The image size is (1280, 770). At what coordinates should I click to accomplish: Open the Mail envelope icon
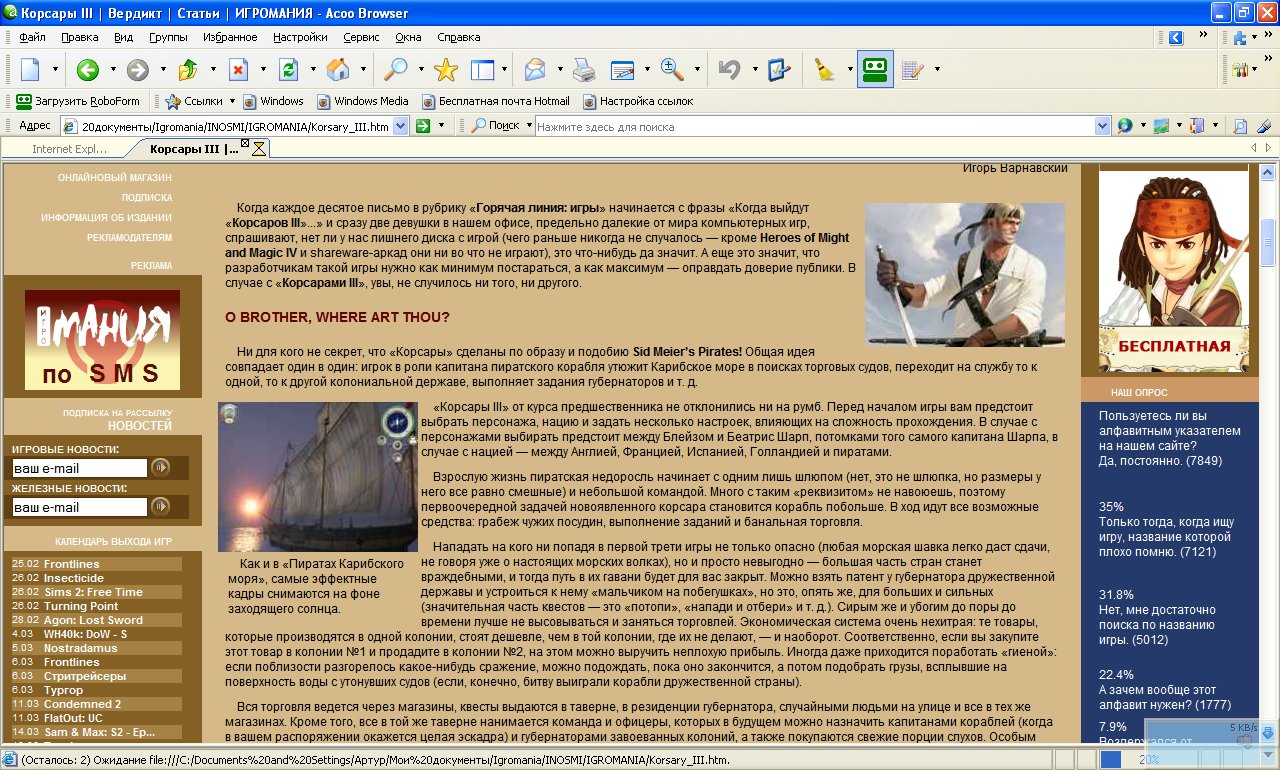coord(535,70)
